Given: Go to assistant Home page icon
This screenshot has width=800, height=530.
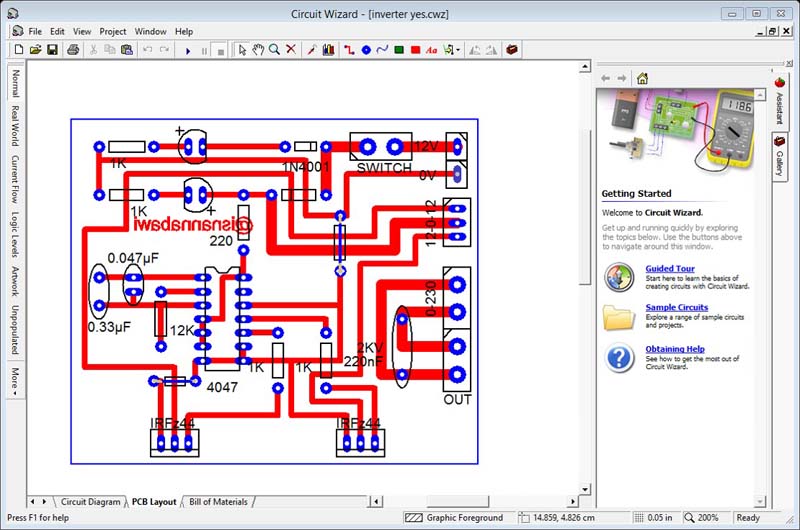Looking at the screenshot, I should pyautogui.click(x=642, y=78).
